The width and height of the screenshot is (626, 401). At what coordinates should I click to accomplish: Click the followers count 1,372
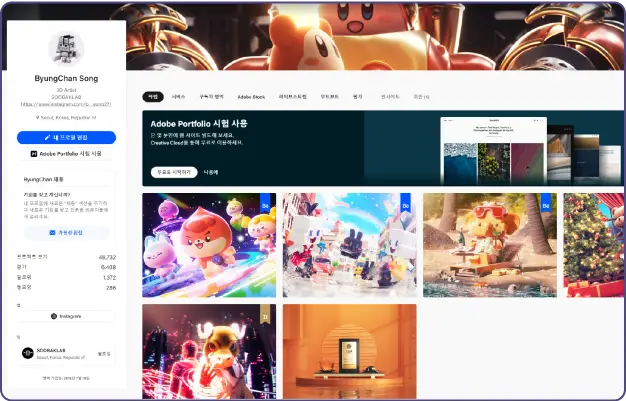click(x=109, y=278)
